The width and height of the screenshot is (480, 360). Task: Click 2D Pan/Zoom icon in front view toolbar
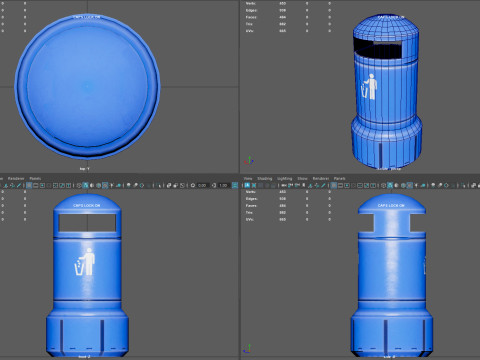12,185
